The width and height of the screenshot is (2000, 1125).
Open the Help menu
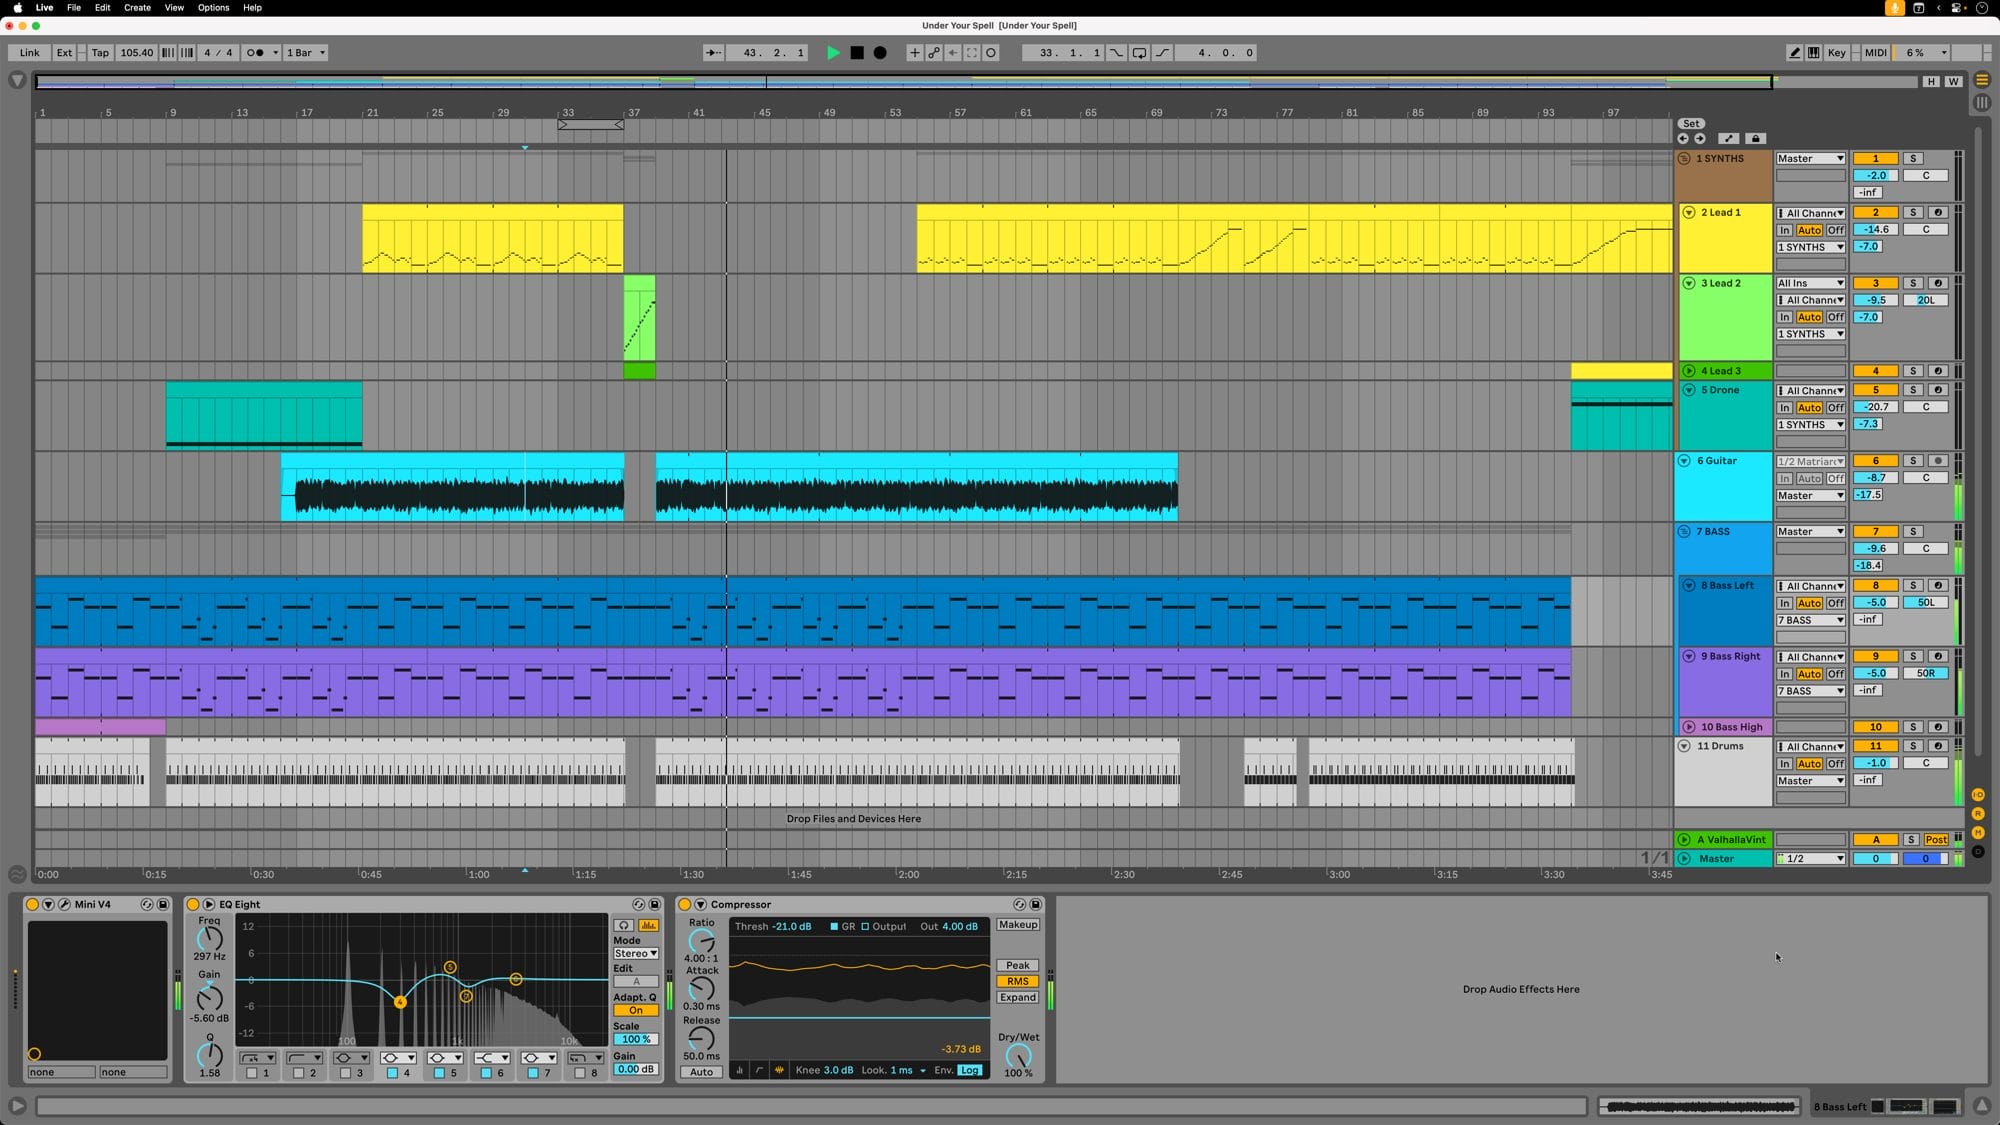252,8
